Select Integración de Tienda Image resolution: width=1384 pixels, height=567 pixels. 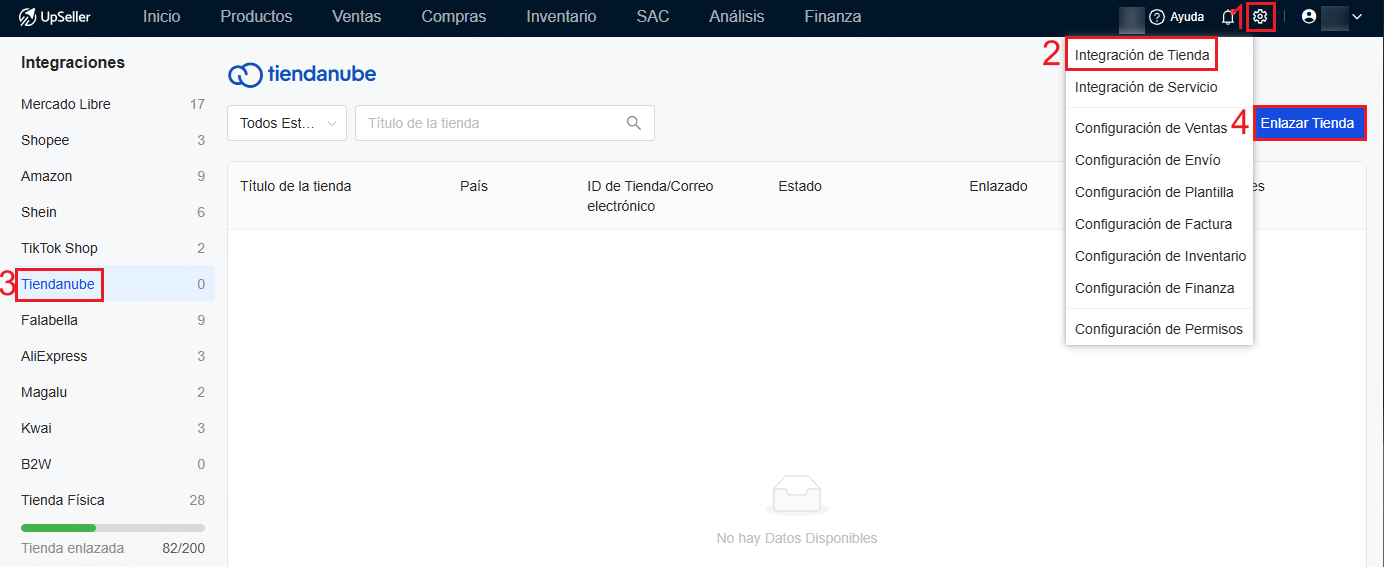point(1142,55)
